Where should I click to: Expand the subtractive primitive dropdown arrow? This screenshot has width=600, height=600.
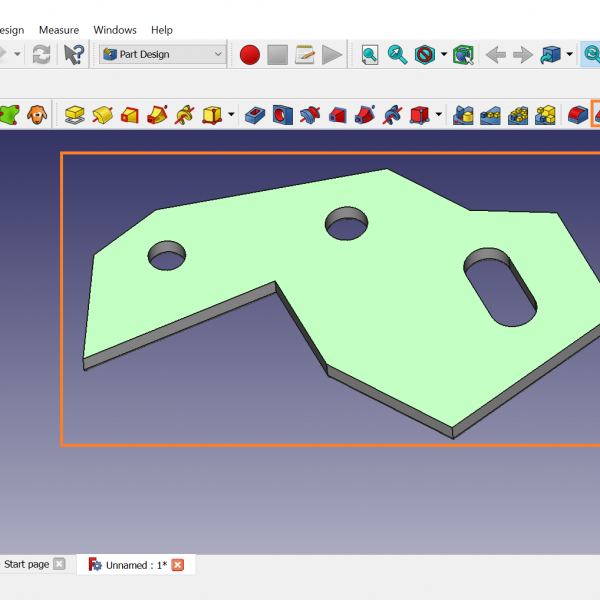coord(439,115)
